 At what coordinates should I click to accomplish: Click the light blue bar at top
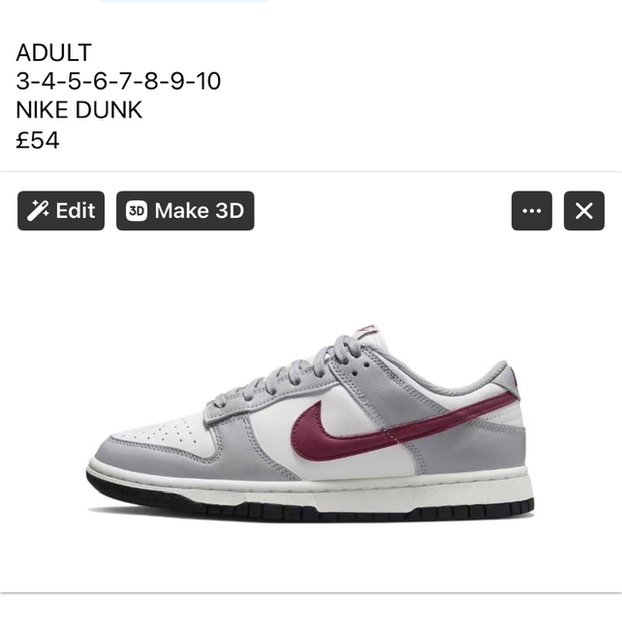pyautogui.click(x=183, y=1)
